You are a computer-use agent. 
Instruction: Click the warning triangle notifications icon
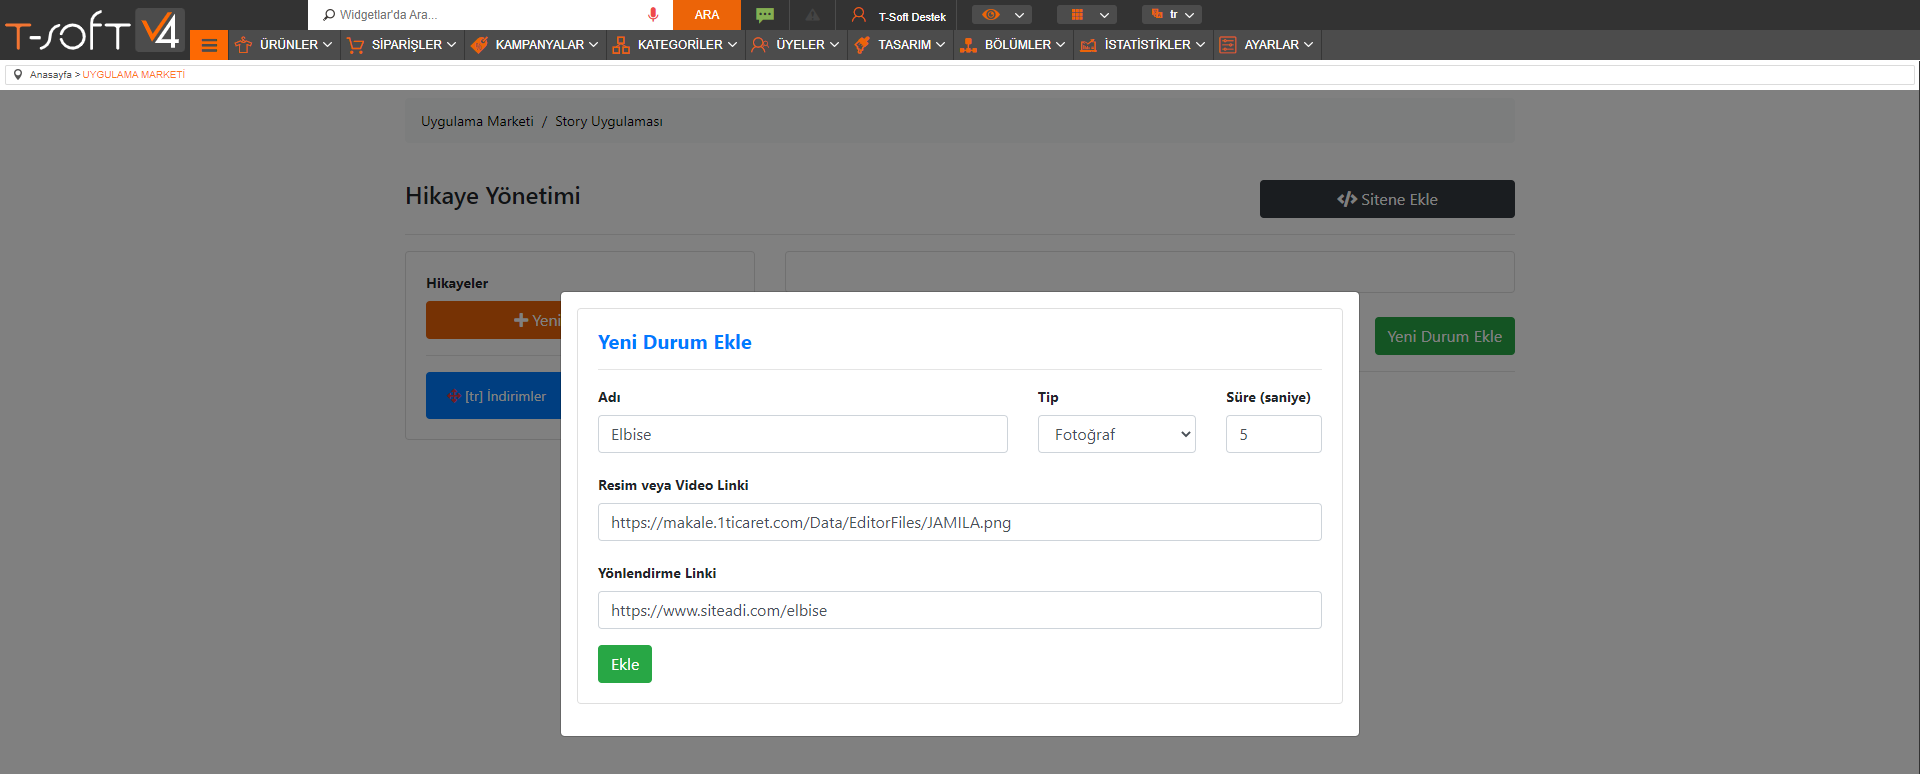[x=812, y=15]
